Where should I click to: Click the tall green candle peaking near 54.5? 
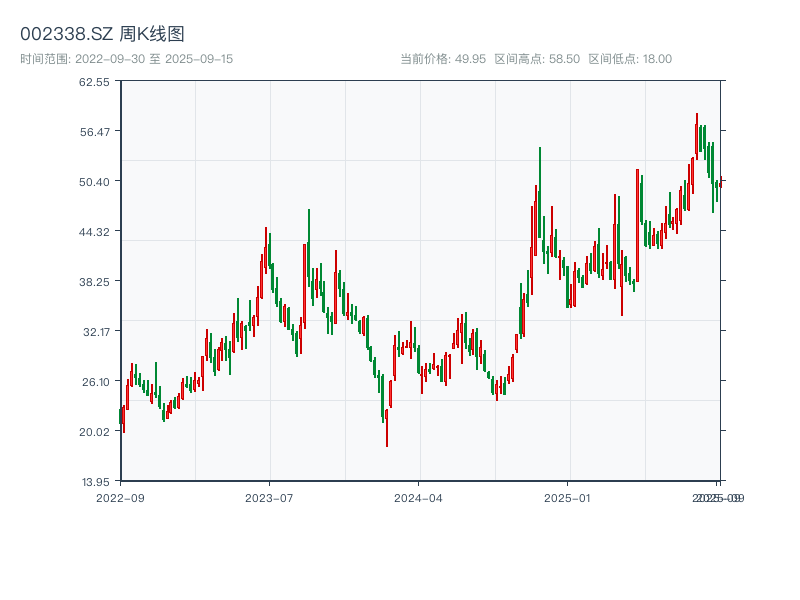540,192
